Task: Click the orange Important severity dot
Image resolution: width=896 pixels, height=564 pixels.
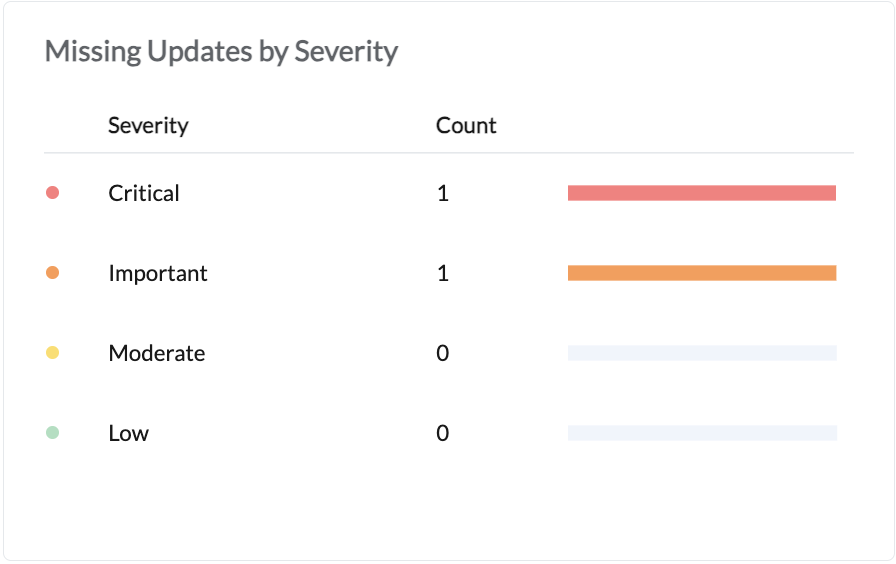Action: 53,273
